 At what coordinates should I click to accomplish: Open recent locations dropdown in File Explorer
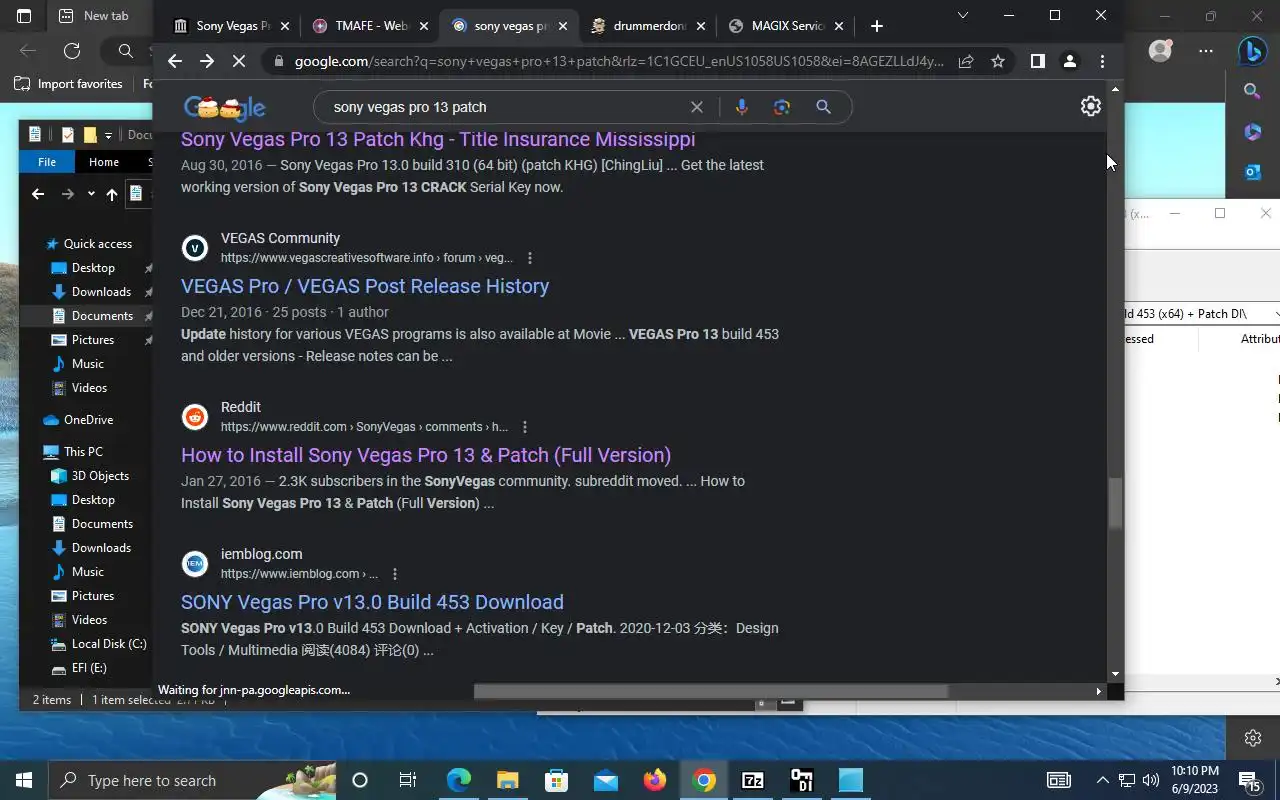click(91, 194)
